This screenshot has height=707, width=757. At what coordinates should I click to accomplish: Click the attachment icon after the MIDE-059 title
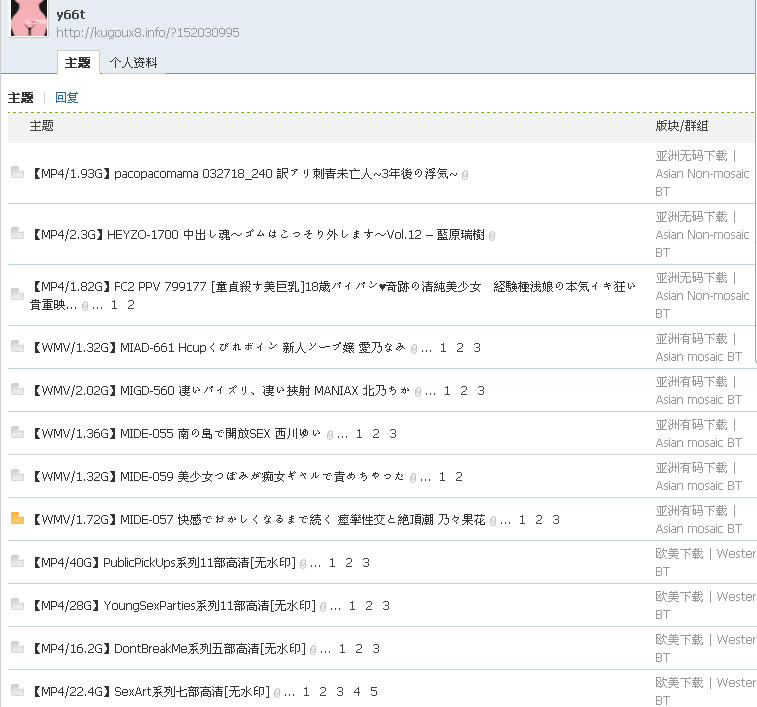click(413, 478)
